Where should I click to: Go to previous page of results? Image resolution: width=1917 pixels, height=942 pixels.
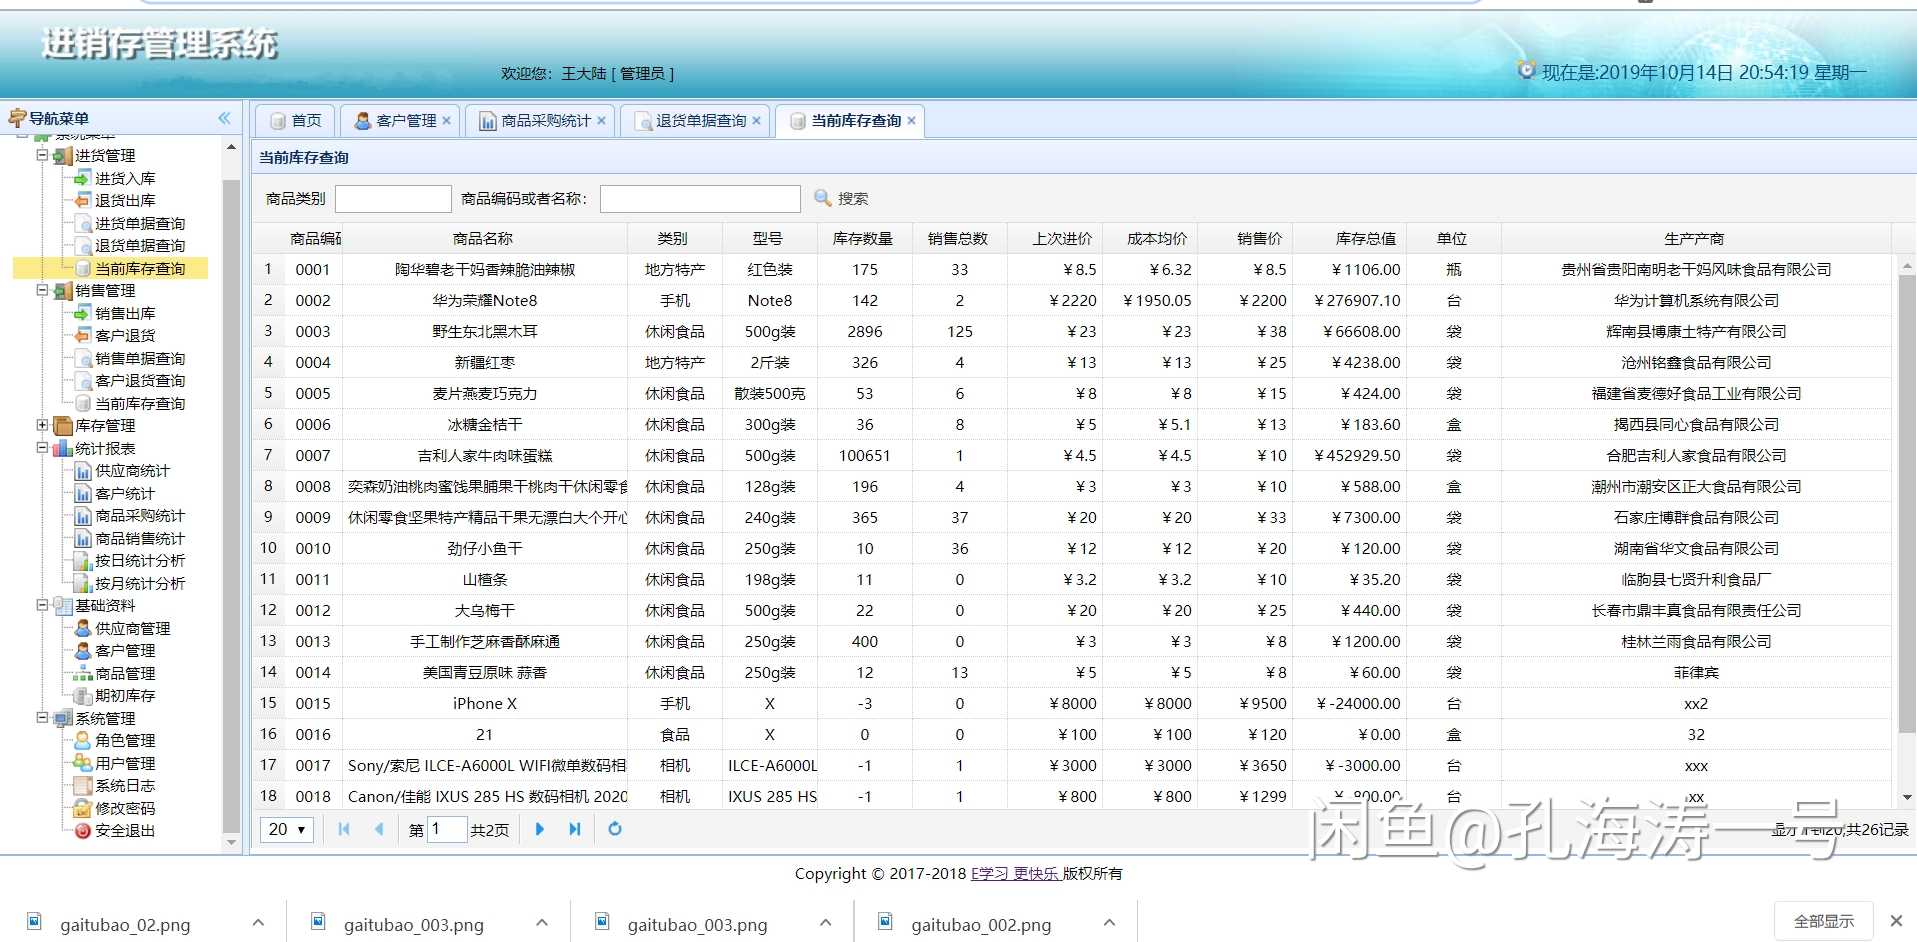tap(379, 829)
